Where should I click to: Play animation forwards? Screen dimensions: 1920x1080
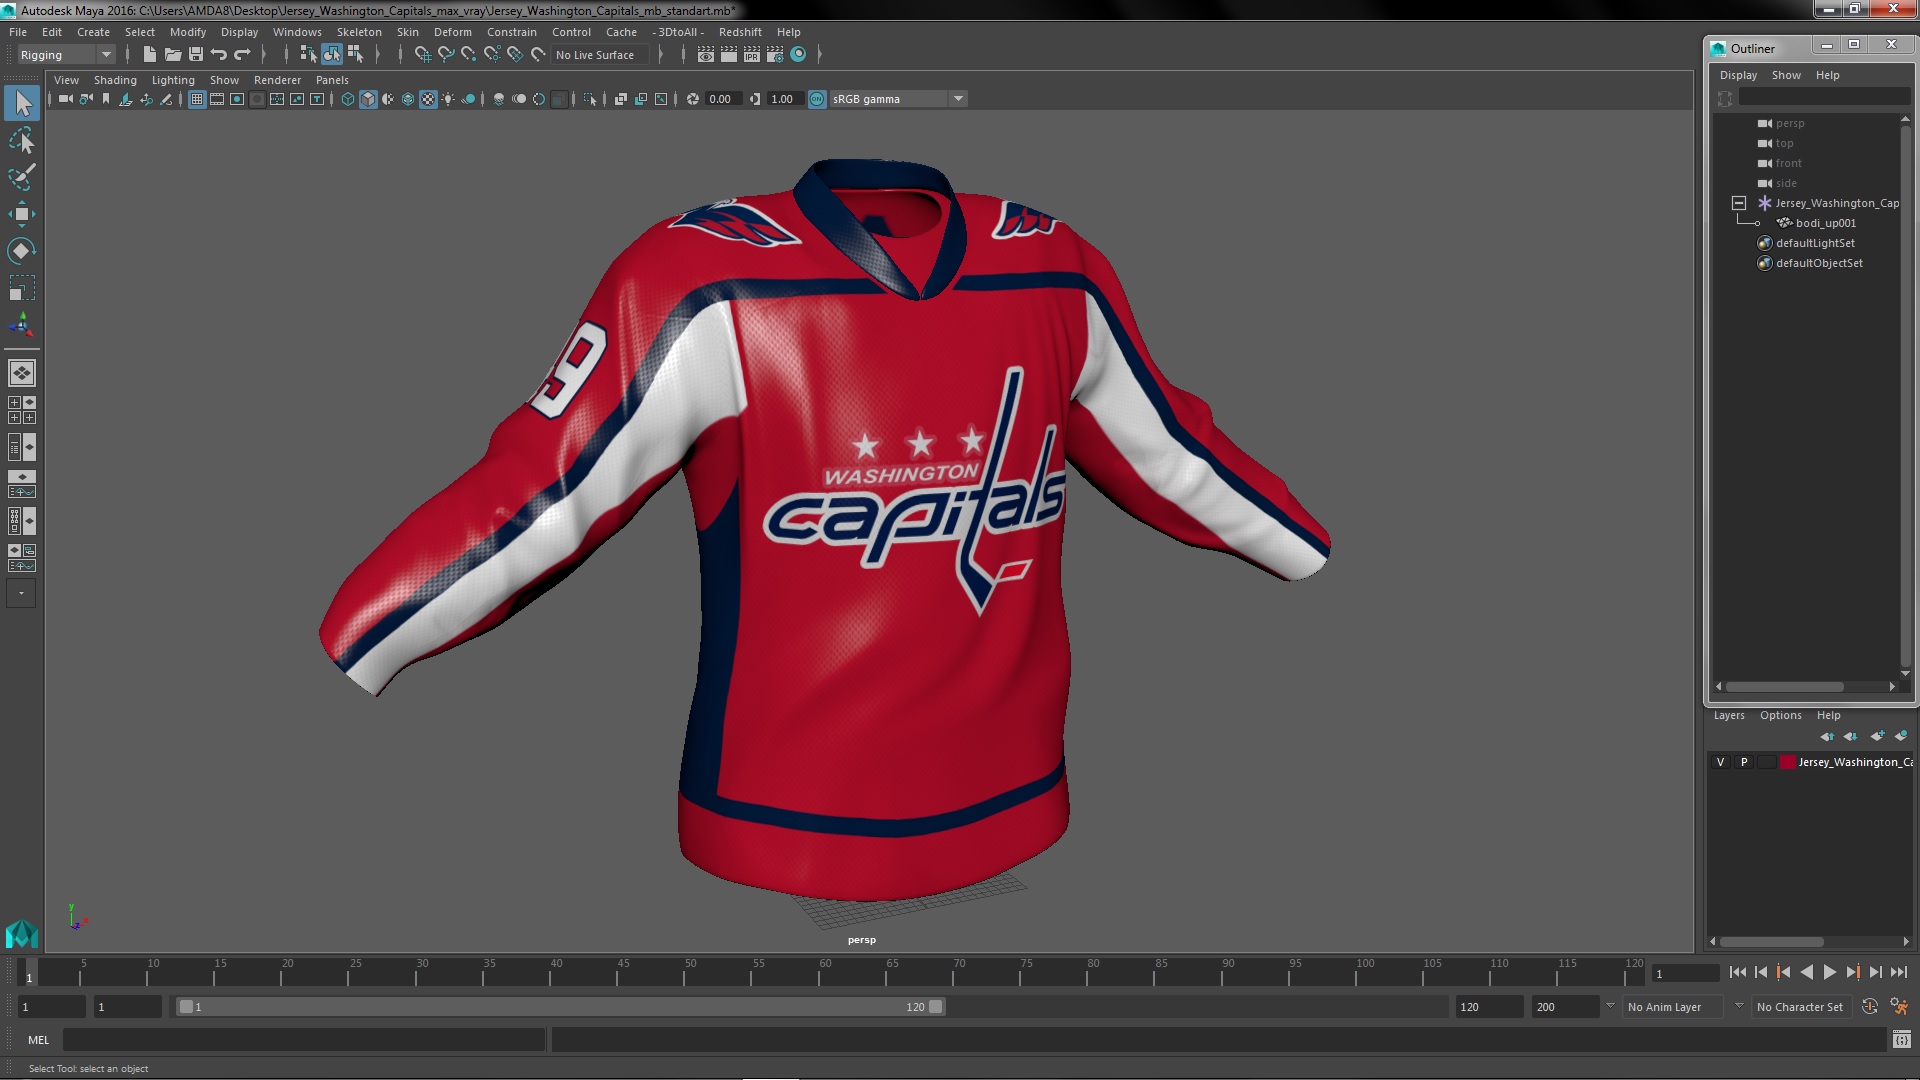coord(1829,972)
